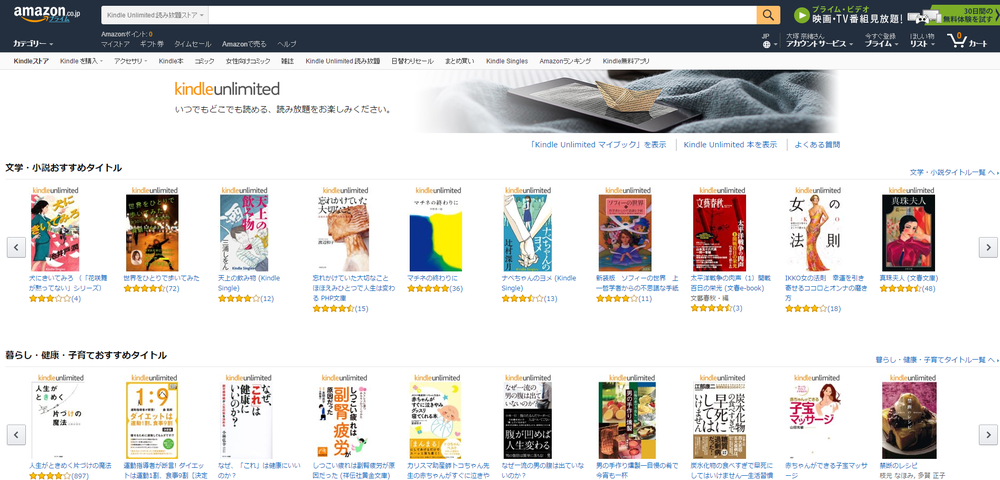The width and height of the screenshot is (1000, 480).
Task: Click in the main search input field
Action: (x=482, y=15)
